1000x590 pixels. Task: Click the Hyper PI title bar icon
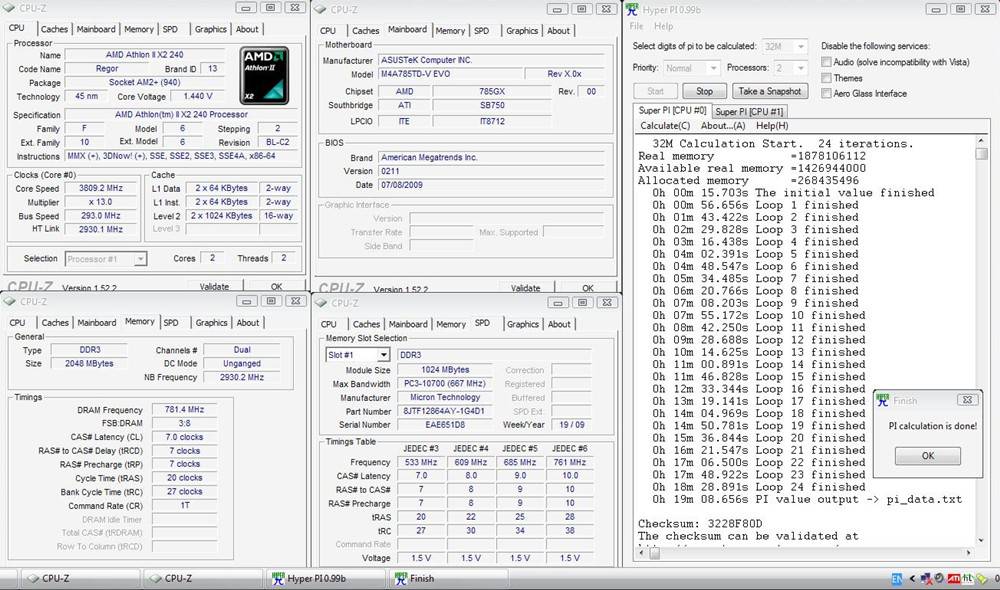(632, 9)
